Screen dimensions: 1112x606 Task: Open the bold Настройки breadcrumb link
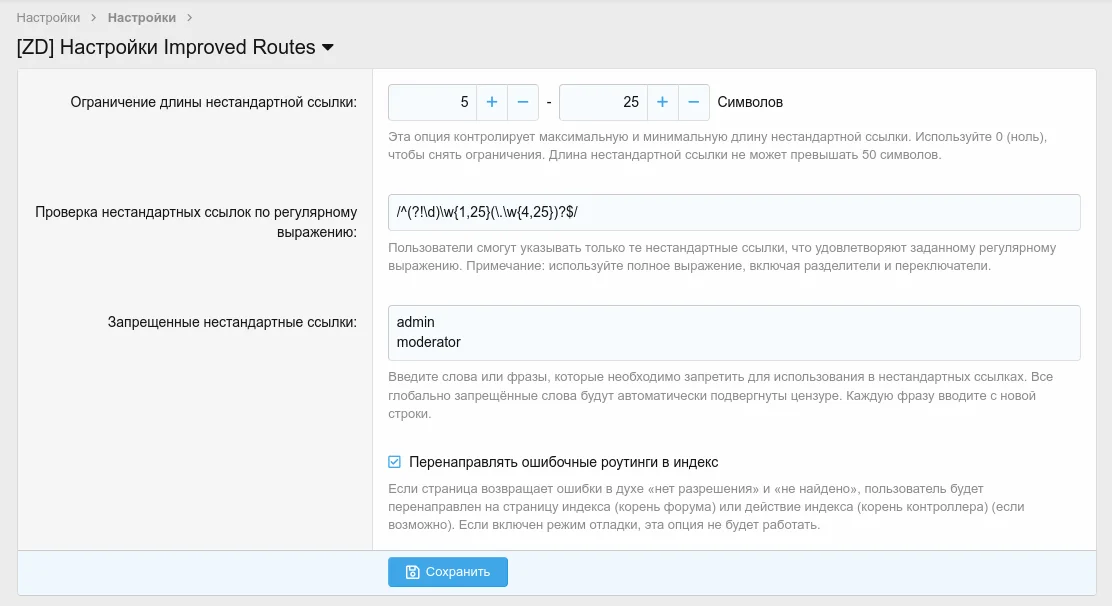pyautogui.click(x=141, y=18)
